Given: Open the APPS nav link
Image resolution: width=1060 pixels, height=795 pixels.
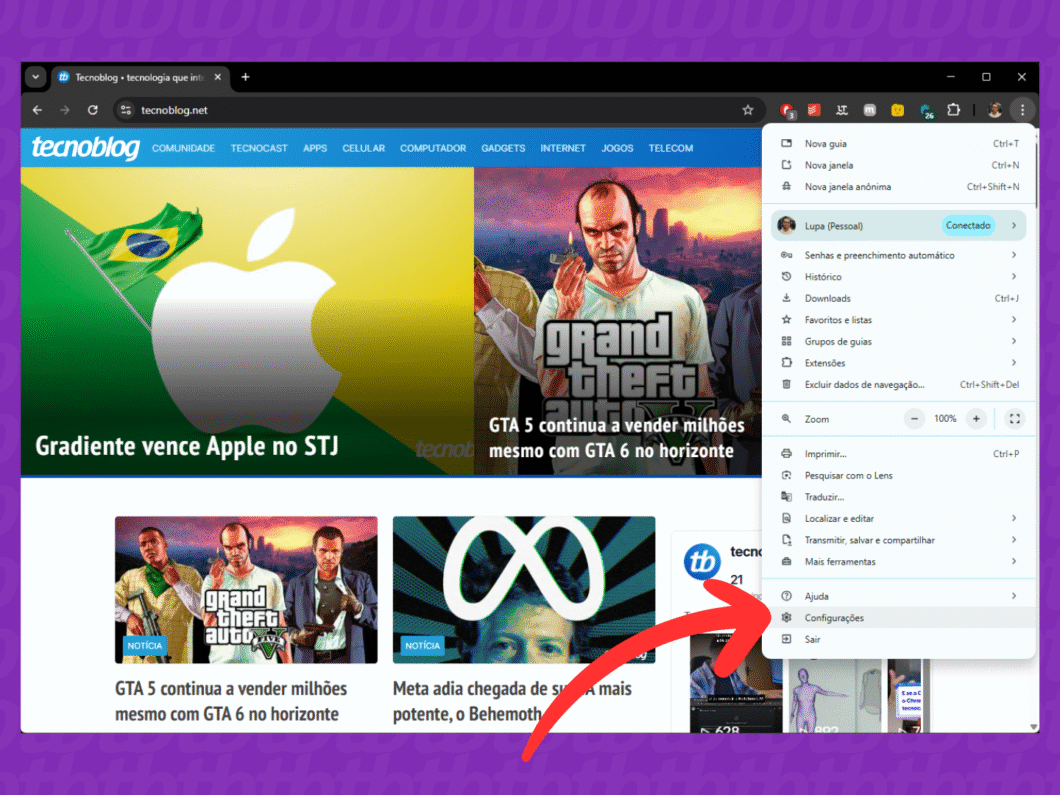Looking at the screenshot, I should tap(315, 149).
